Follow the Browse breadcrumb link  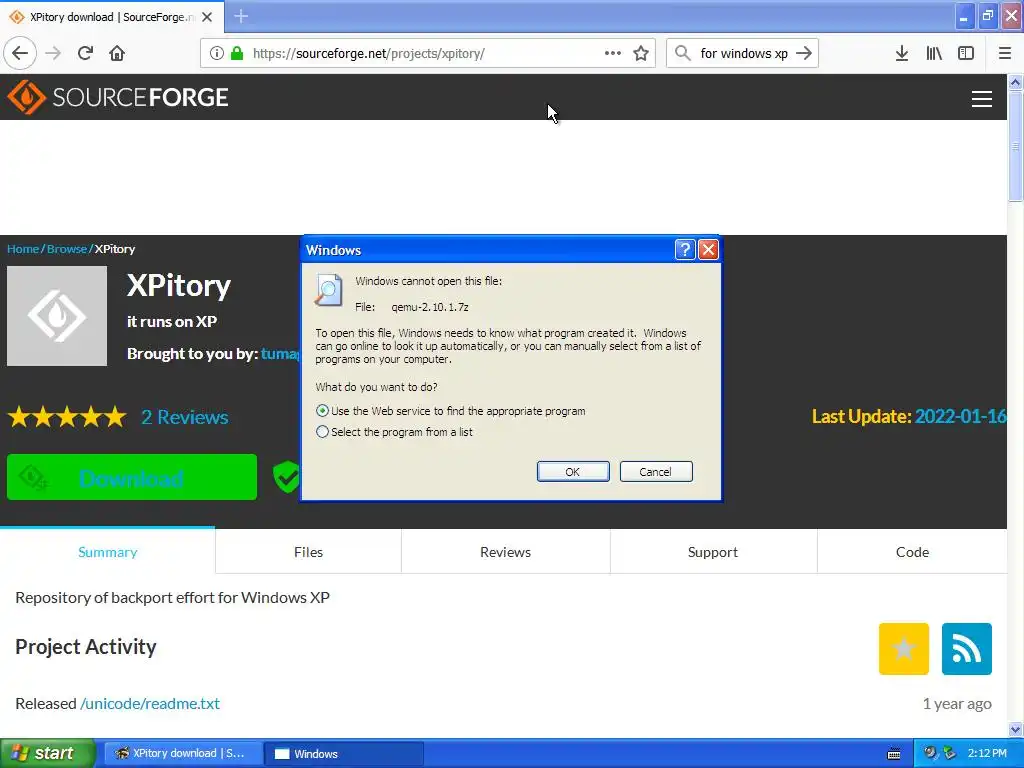coord(67,249)
